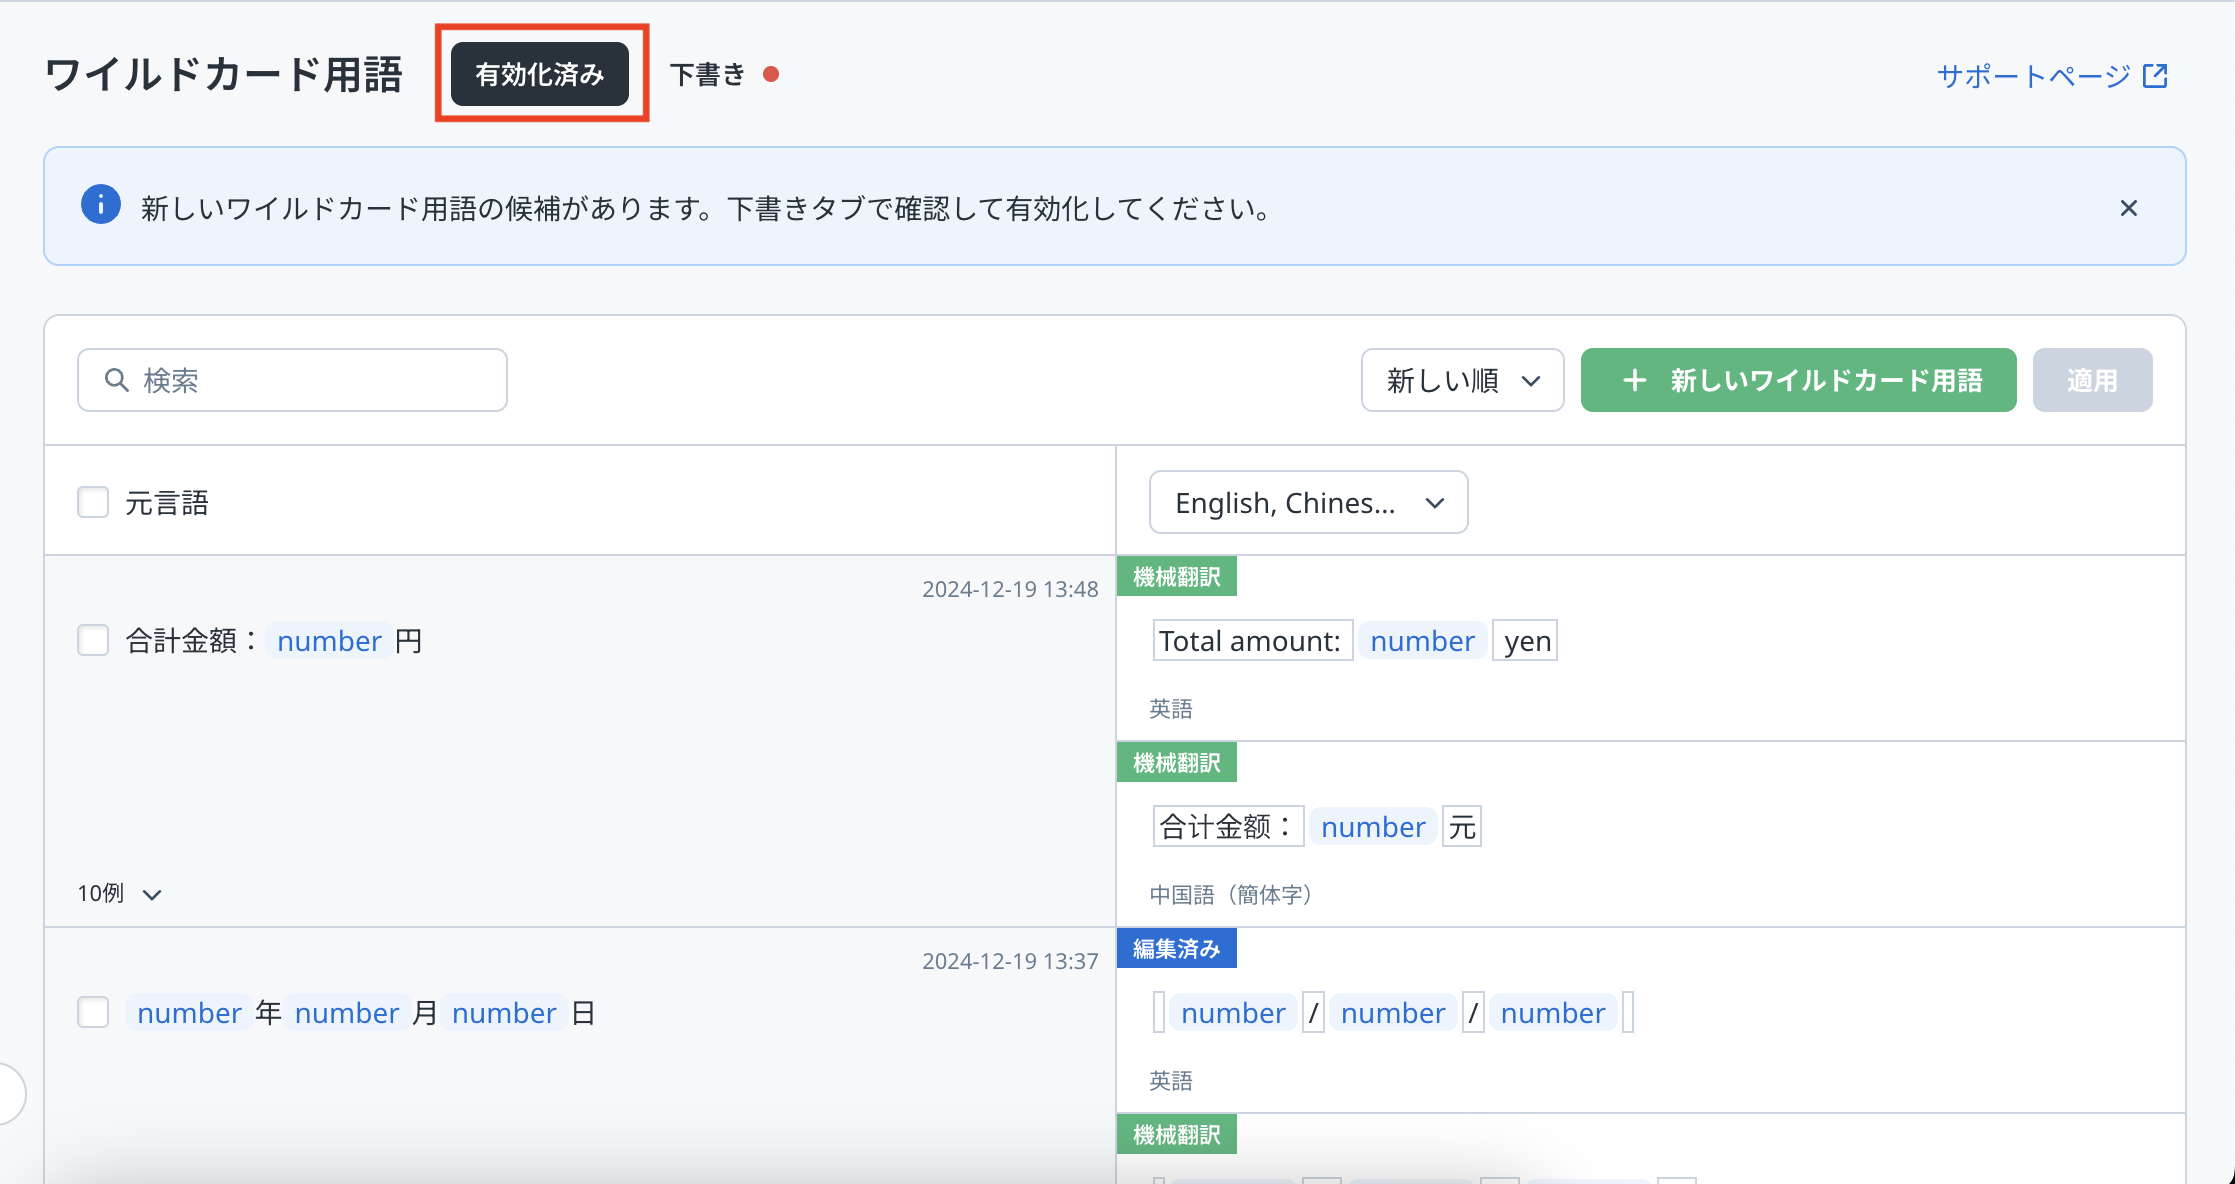The height and width of the screenshot is (1184, 2235).
Task: Switch to the 有効化済み tab
Action: tap(539, 74)
